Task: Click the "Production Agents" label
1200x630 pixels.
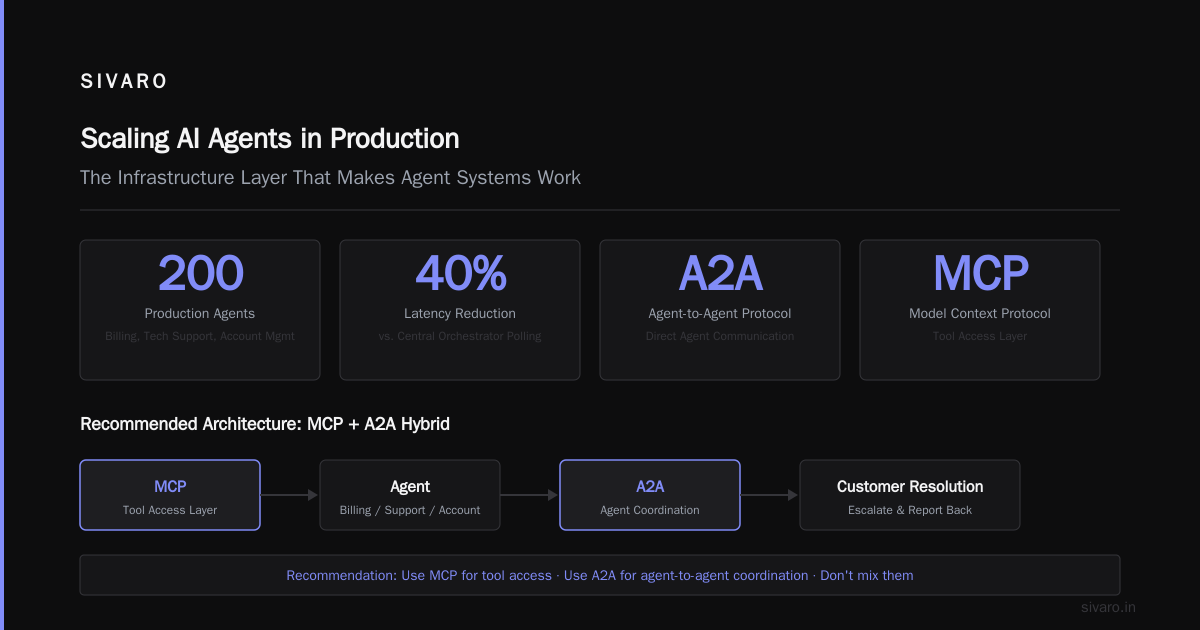Action: pyautogui.click(x=200, y=314)
